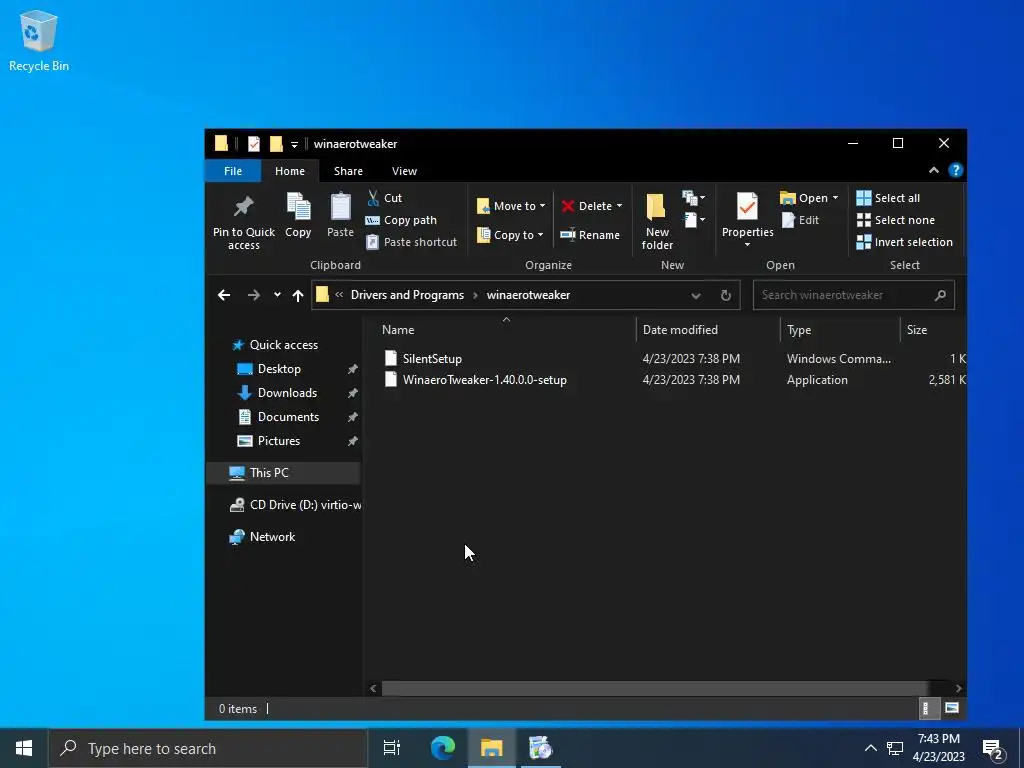Refresh the winaerotweaker folder view
The width and height of the screenshot is (1024, 768).
(726, 295)
